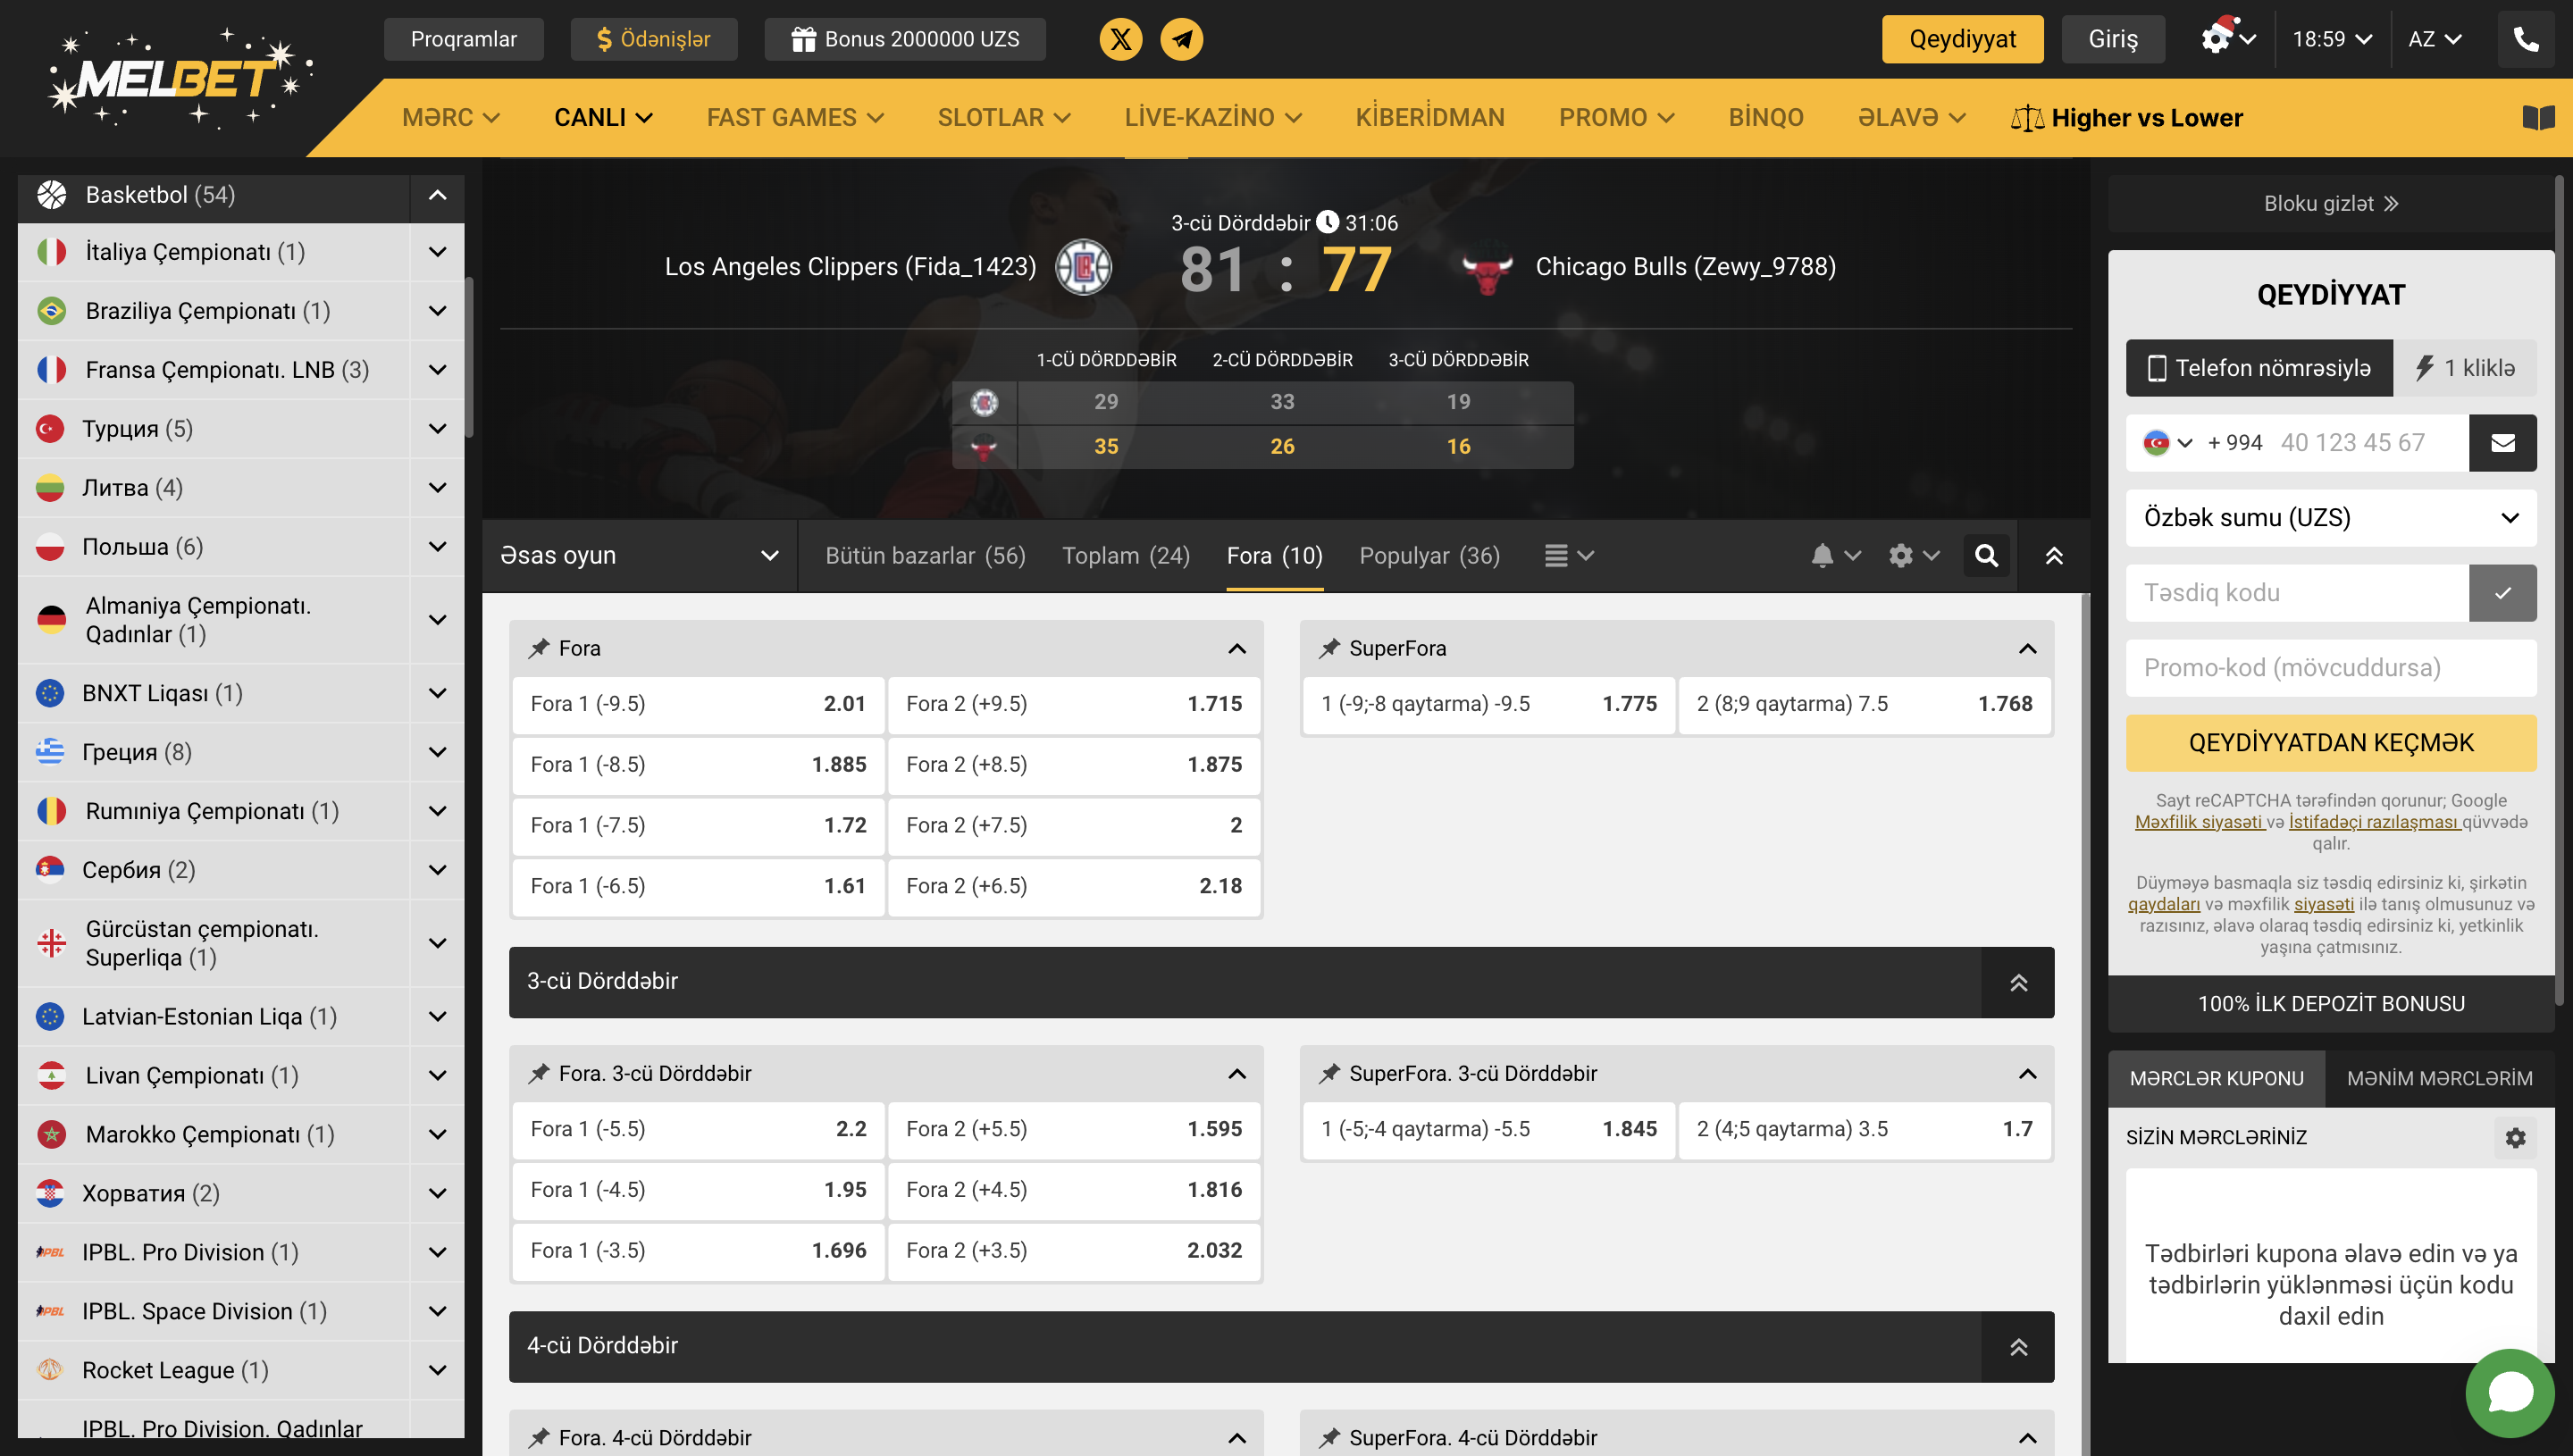Screen dimensions: 2573x1456
Task: Bet on Fora 2 (+7.5) at 2
Action: point(1073,825)
